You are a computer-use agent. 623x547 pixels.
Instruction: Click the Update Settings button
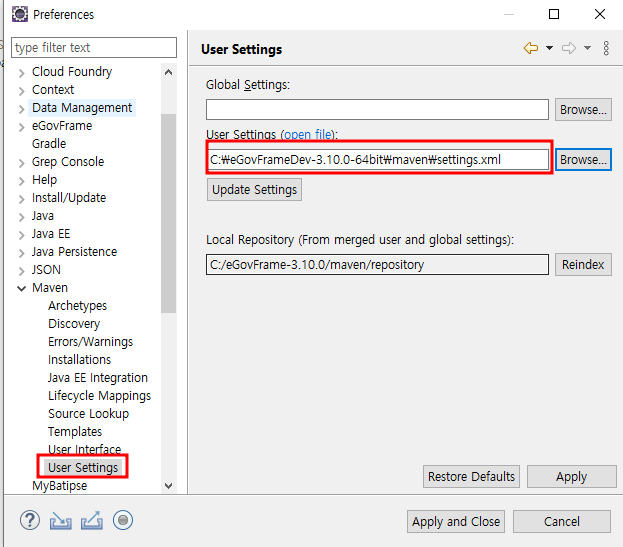(x=254, y=189)
